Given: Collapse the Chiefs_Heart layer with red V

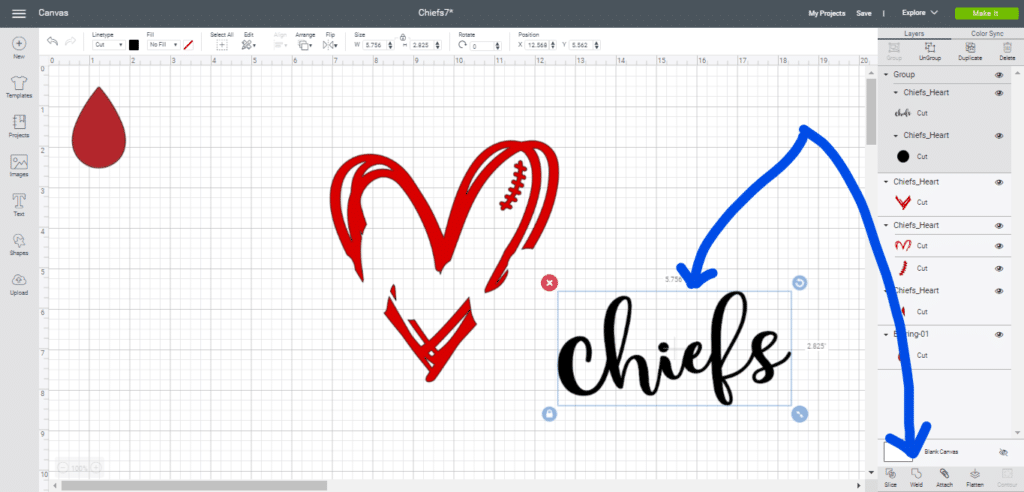Looking at the screenshot, I should [x=886, y=182].
